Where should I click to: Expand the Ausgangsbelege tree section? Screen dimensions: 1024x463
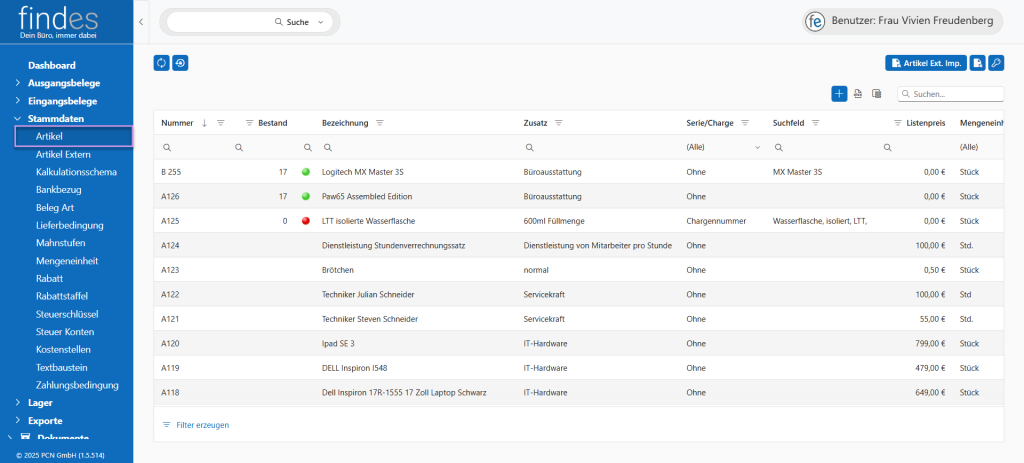point(18,83)
